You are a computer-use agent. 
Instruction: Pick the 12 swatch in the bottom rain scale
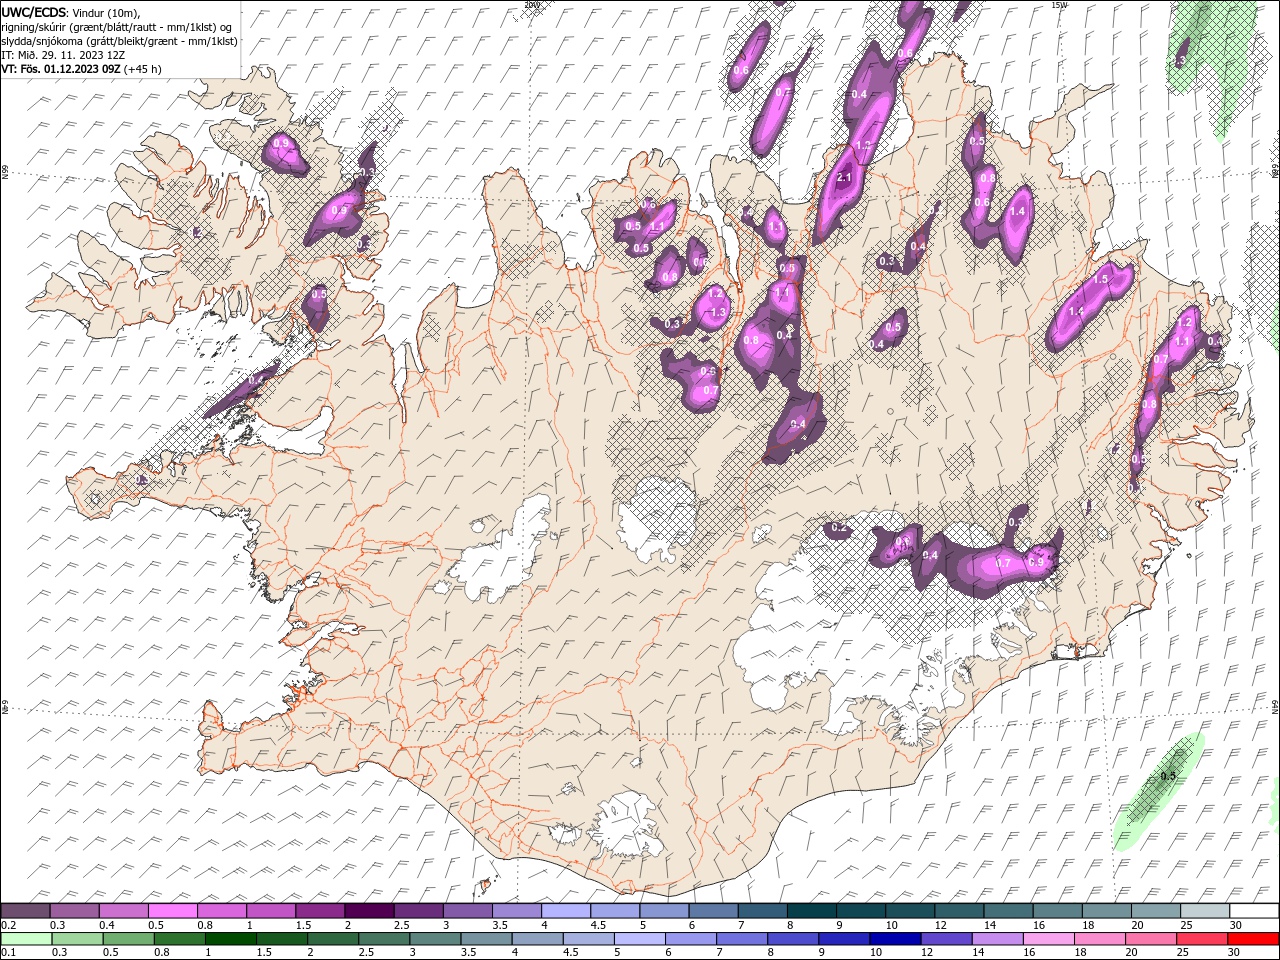(946, 939)
